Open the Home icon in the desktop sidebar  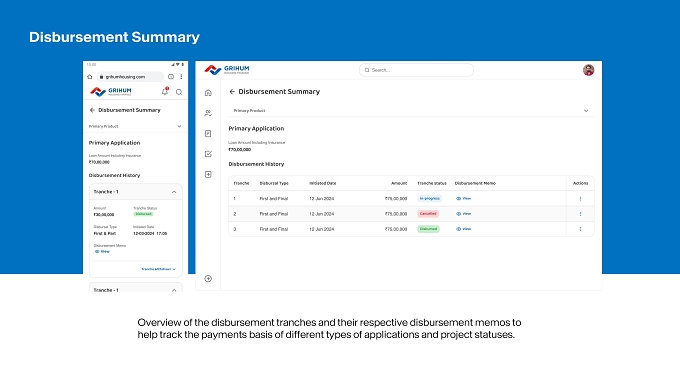coord(208,93)
